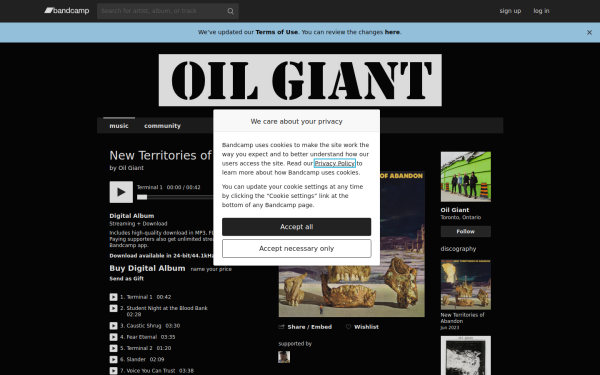Image resolution: width=600 pixels, height=375 pixels.
Task: Click the "Toronto, Ontario" location text
Action: 461,217
